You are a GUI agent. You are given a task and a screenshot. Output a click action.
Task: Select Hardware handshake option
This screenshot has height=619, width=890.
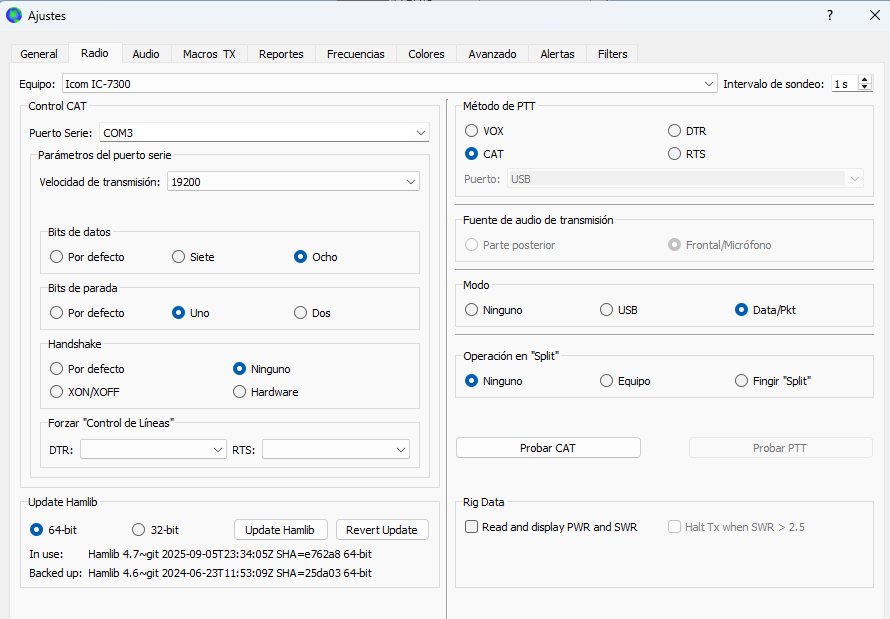click(x=240, y=392)
